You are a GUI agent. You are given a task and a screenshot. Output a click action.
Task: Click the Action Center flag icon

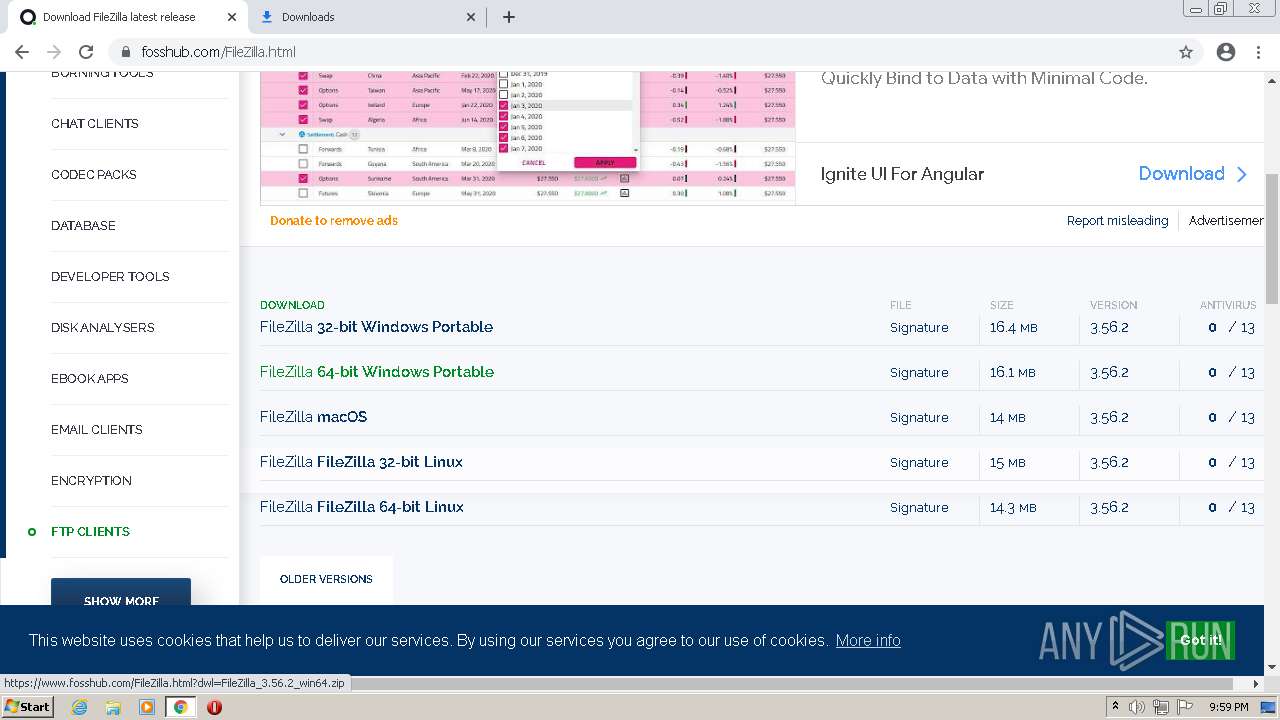coord(1183,707)
